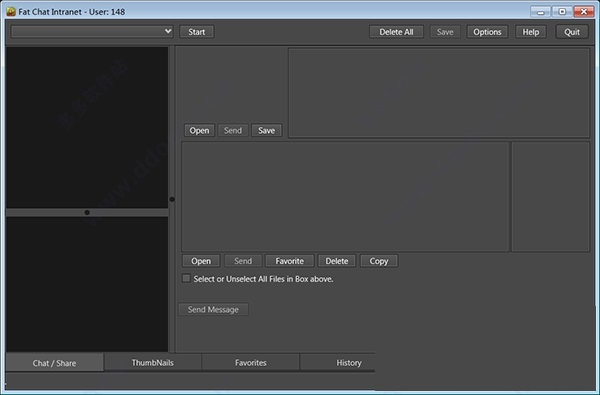Click the Favorite button
This screenshot has height=395, width=600.
(290, 261)
